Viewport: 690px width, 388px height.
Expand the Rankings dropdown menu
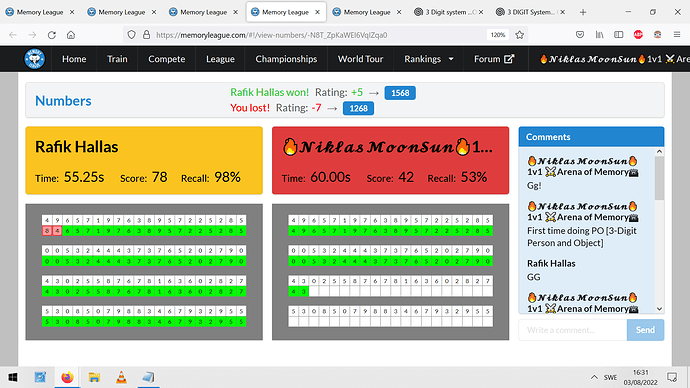(429, 59)
